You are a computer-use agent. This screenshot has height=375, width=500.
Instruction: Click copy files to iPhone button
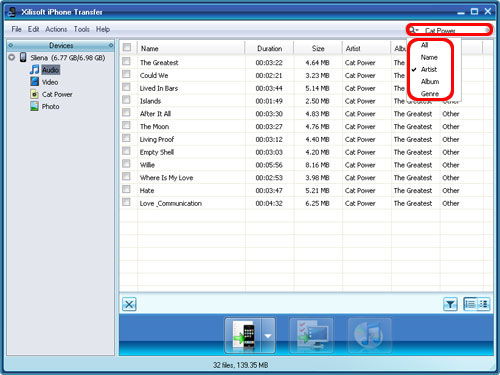tap(244, 335)
